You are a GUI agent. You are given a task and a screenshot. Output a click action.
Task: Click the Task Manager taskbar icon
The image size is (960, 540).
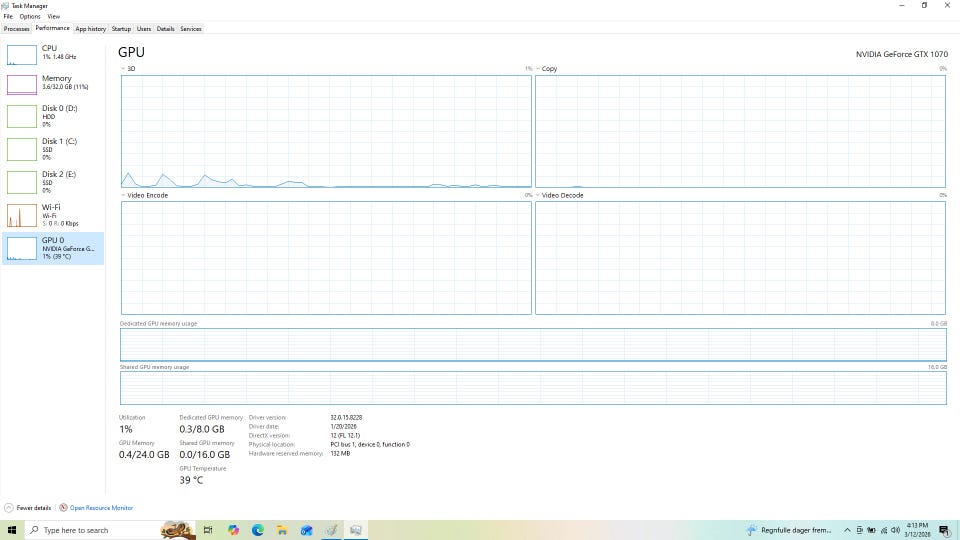pyautogui.click(x=356, y=530)
